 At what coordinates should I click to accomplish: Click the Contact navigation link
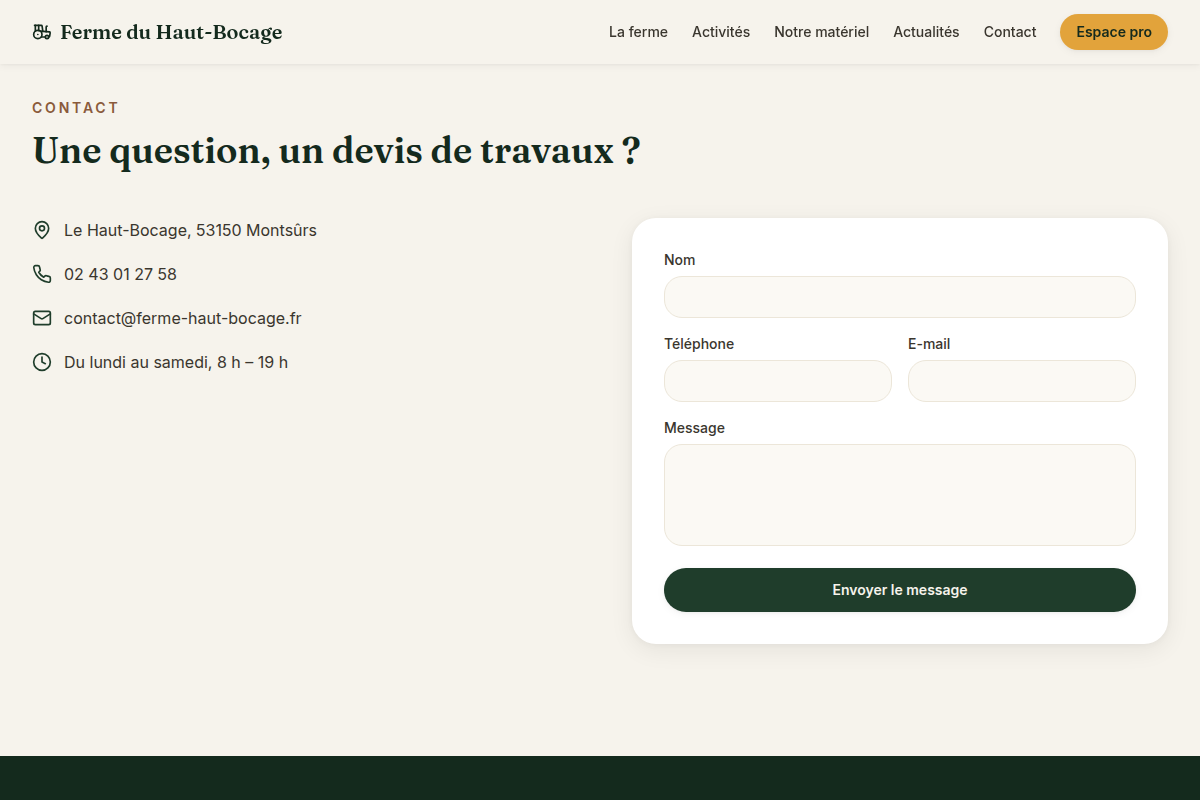coord(1010,32)
